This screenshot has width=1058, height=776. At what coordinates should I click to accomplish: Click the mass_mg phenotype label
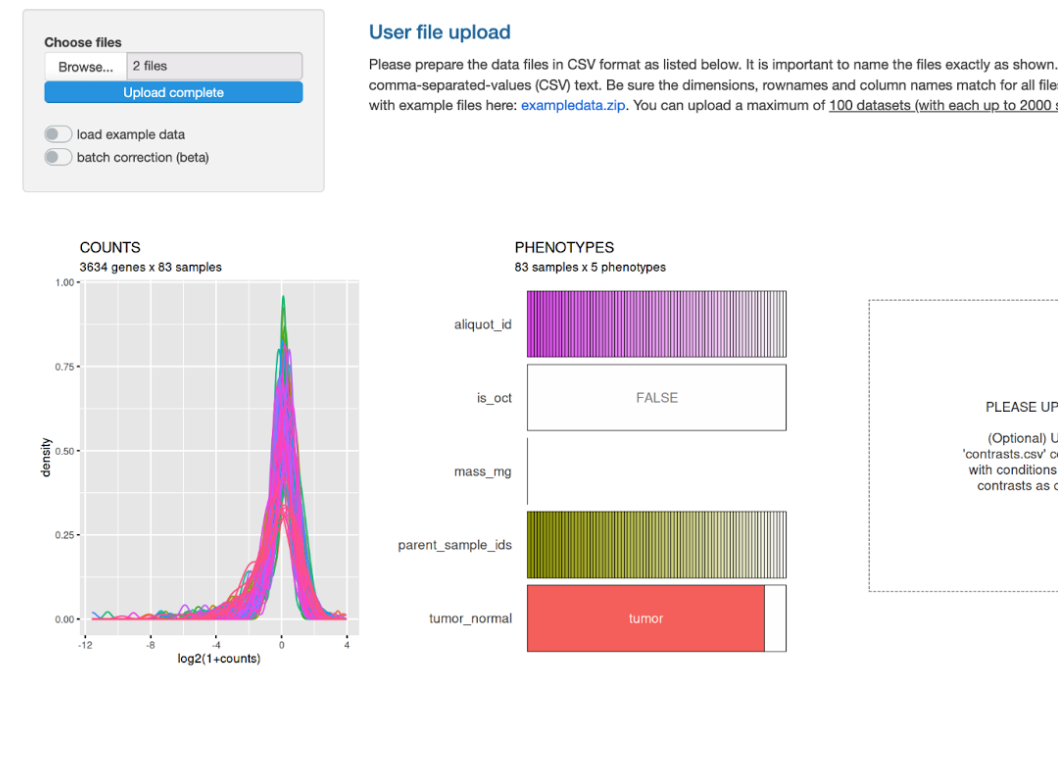click(x=483, y=471)
